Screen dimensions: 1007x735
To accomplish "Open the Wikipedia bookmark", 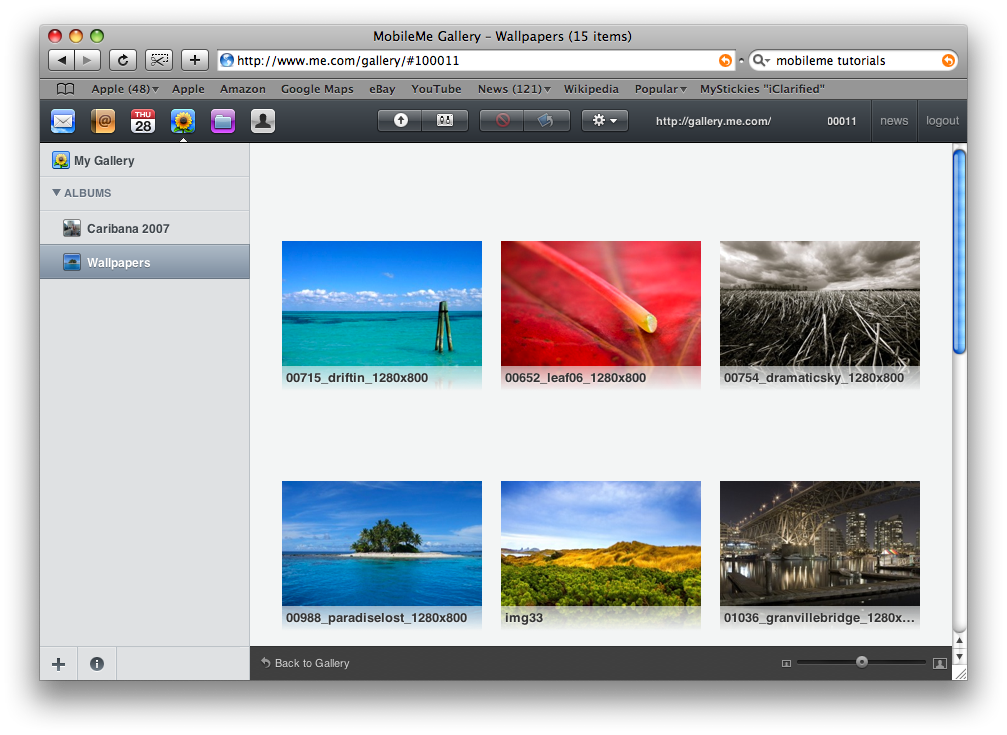I will pos(591,89).
